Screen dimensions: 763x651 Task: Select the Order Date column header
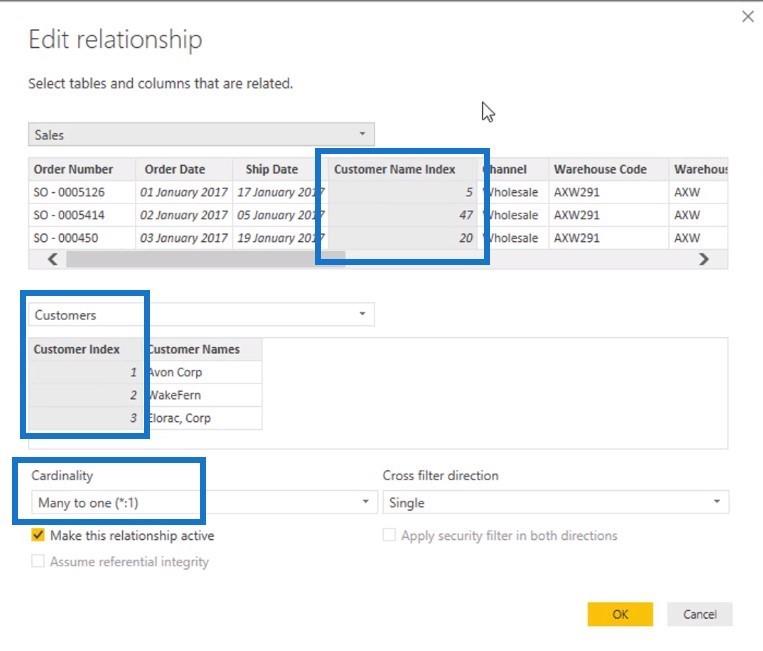tap(184, 169)
